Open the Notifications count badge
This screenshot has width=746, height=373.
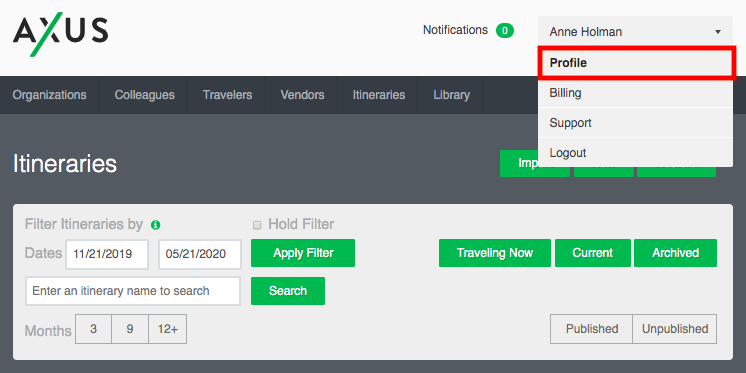tap(505, 31)
